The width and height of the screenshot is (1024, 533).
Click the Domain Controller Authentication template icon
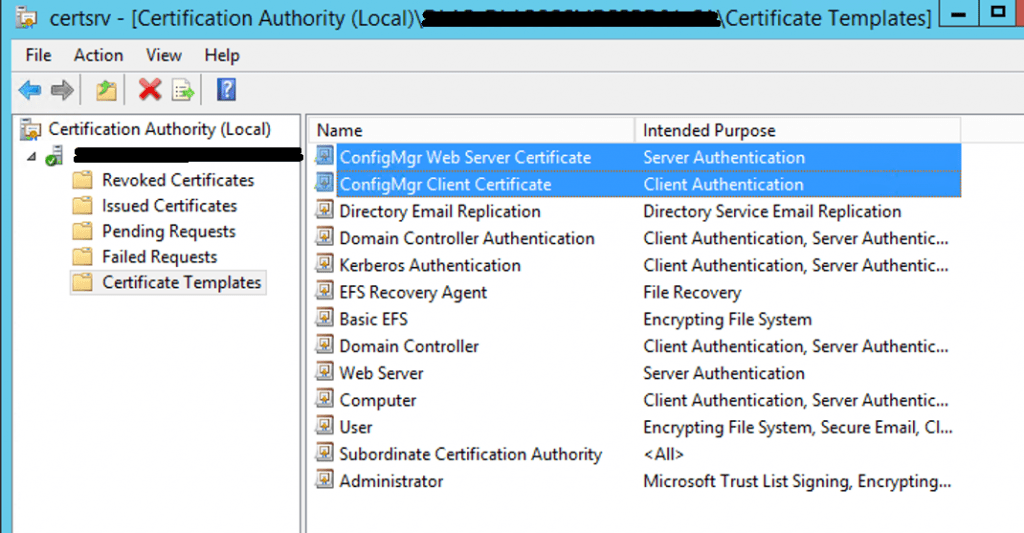coord(325,236)
